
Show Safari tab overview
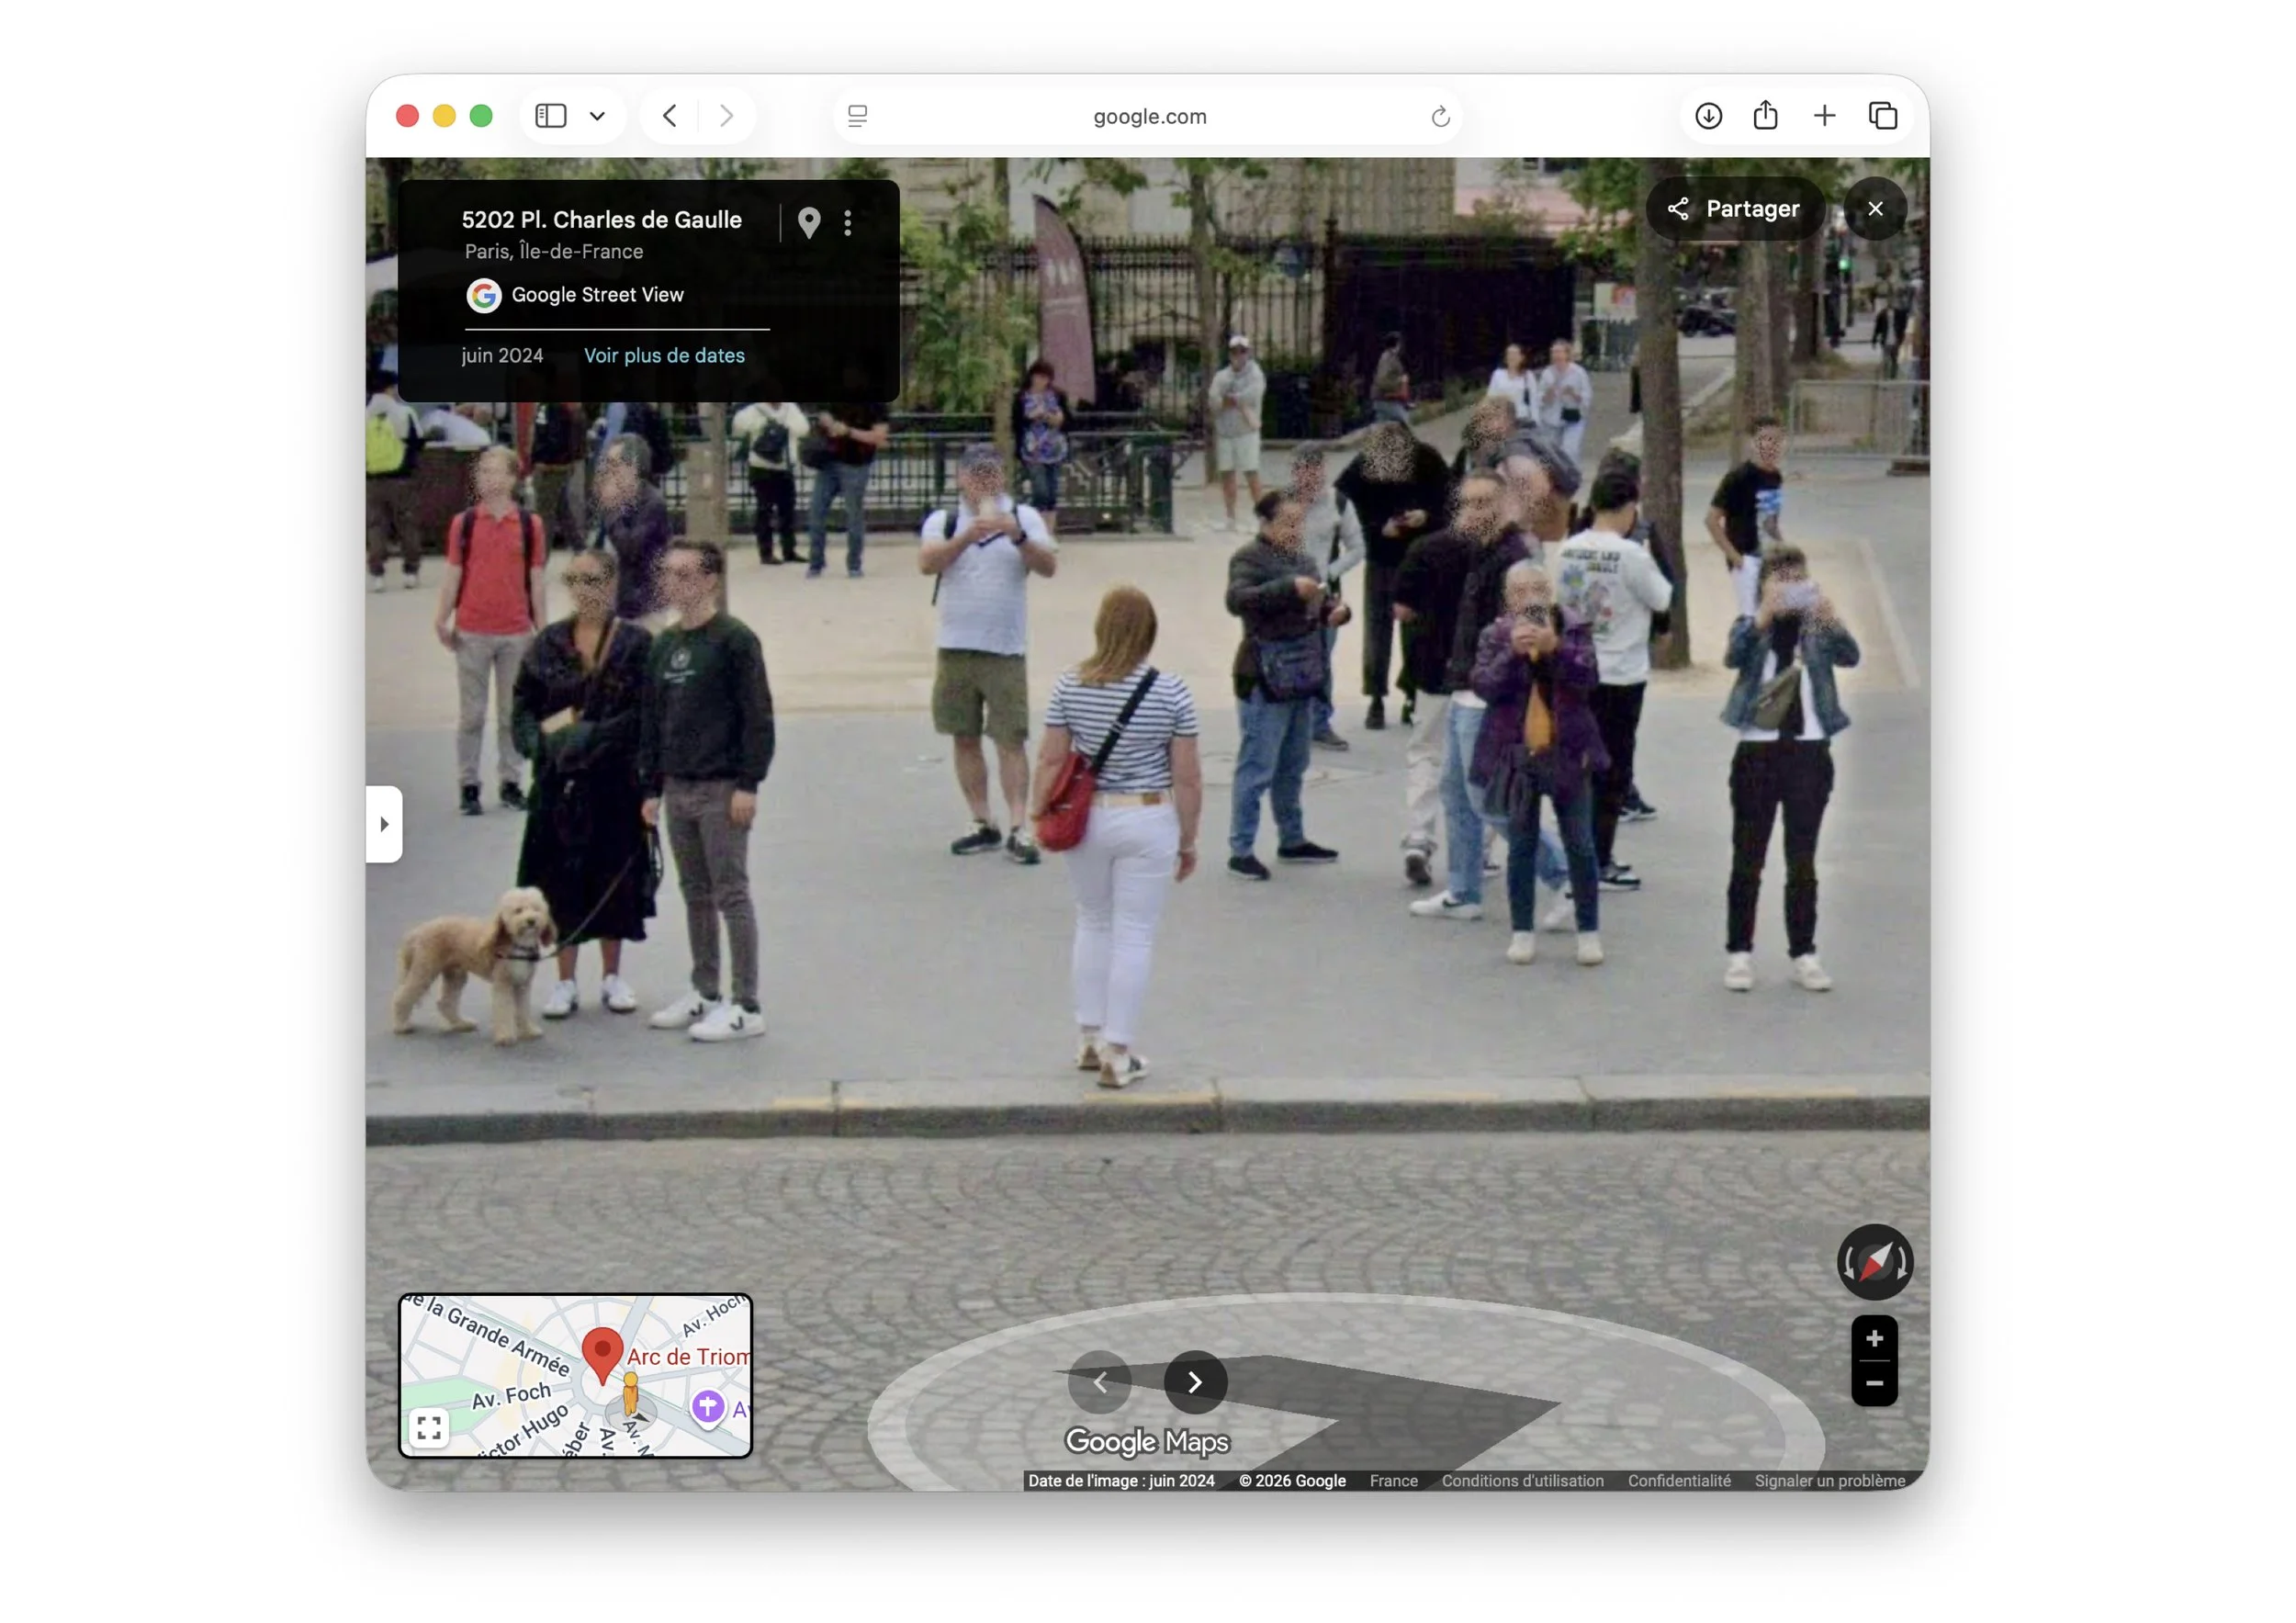coord(1882,116)
